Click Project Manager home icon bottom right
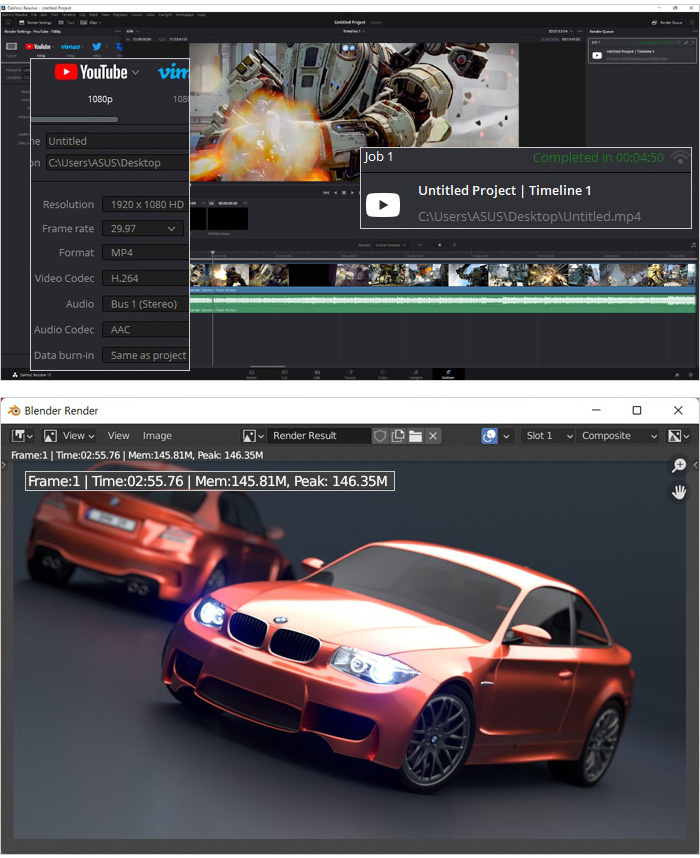Screen dimensions: 700x858 click(677, 375)
